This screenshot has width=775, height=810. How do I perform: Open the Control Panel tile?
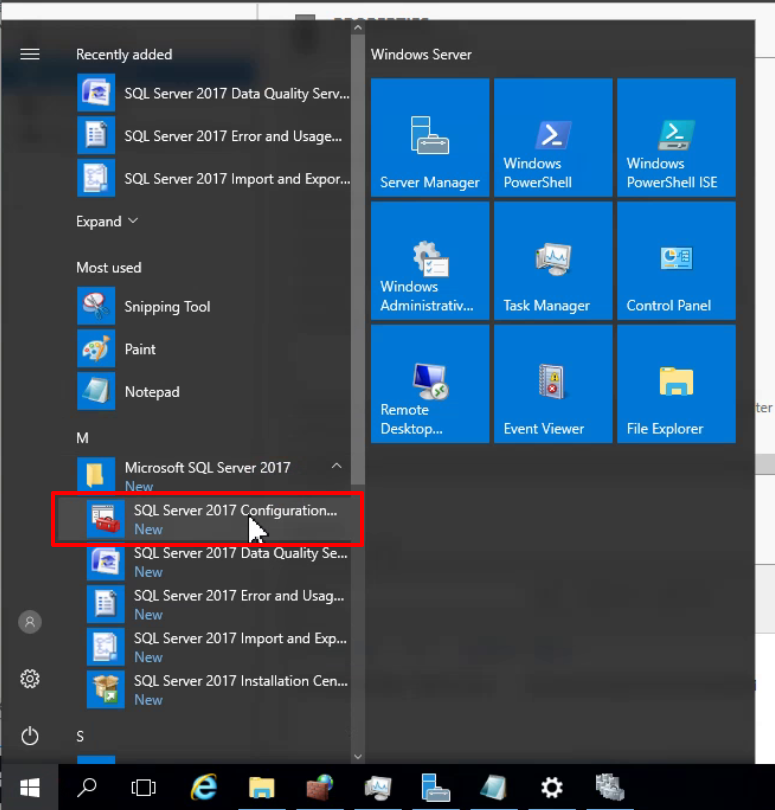676,260
